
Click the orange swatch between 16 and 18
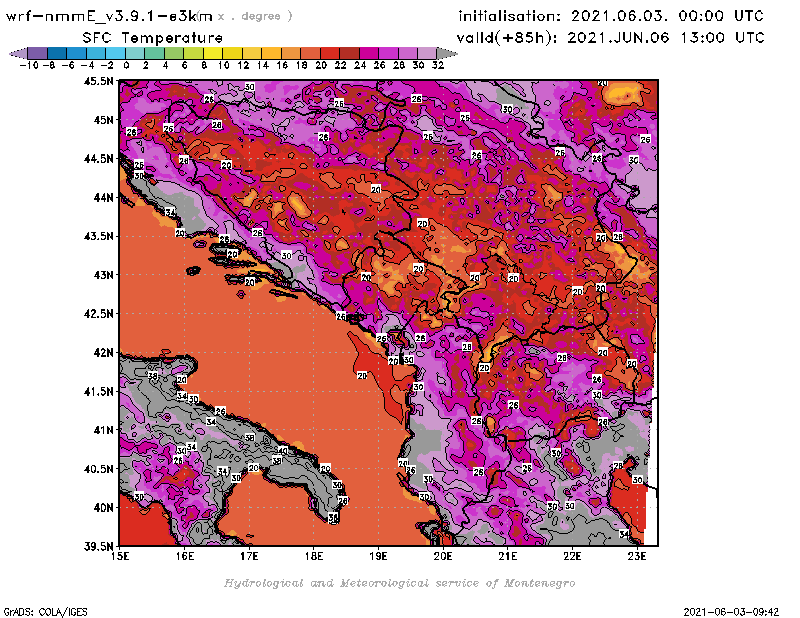tap(291, 53)
